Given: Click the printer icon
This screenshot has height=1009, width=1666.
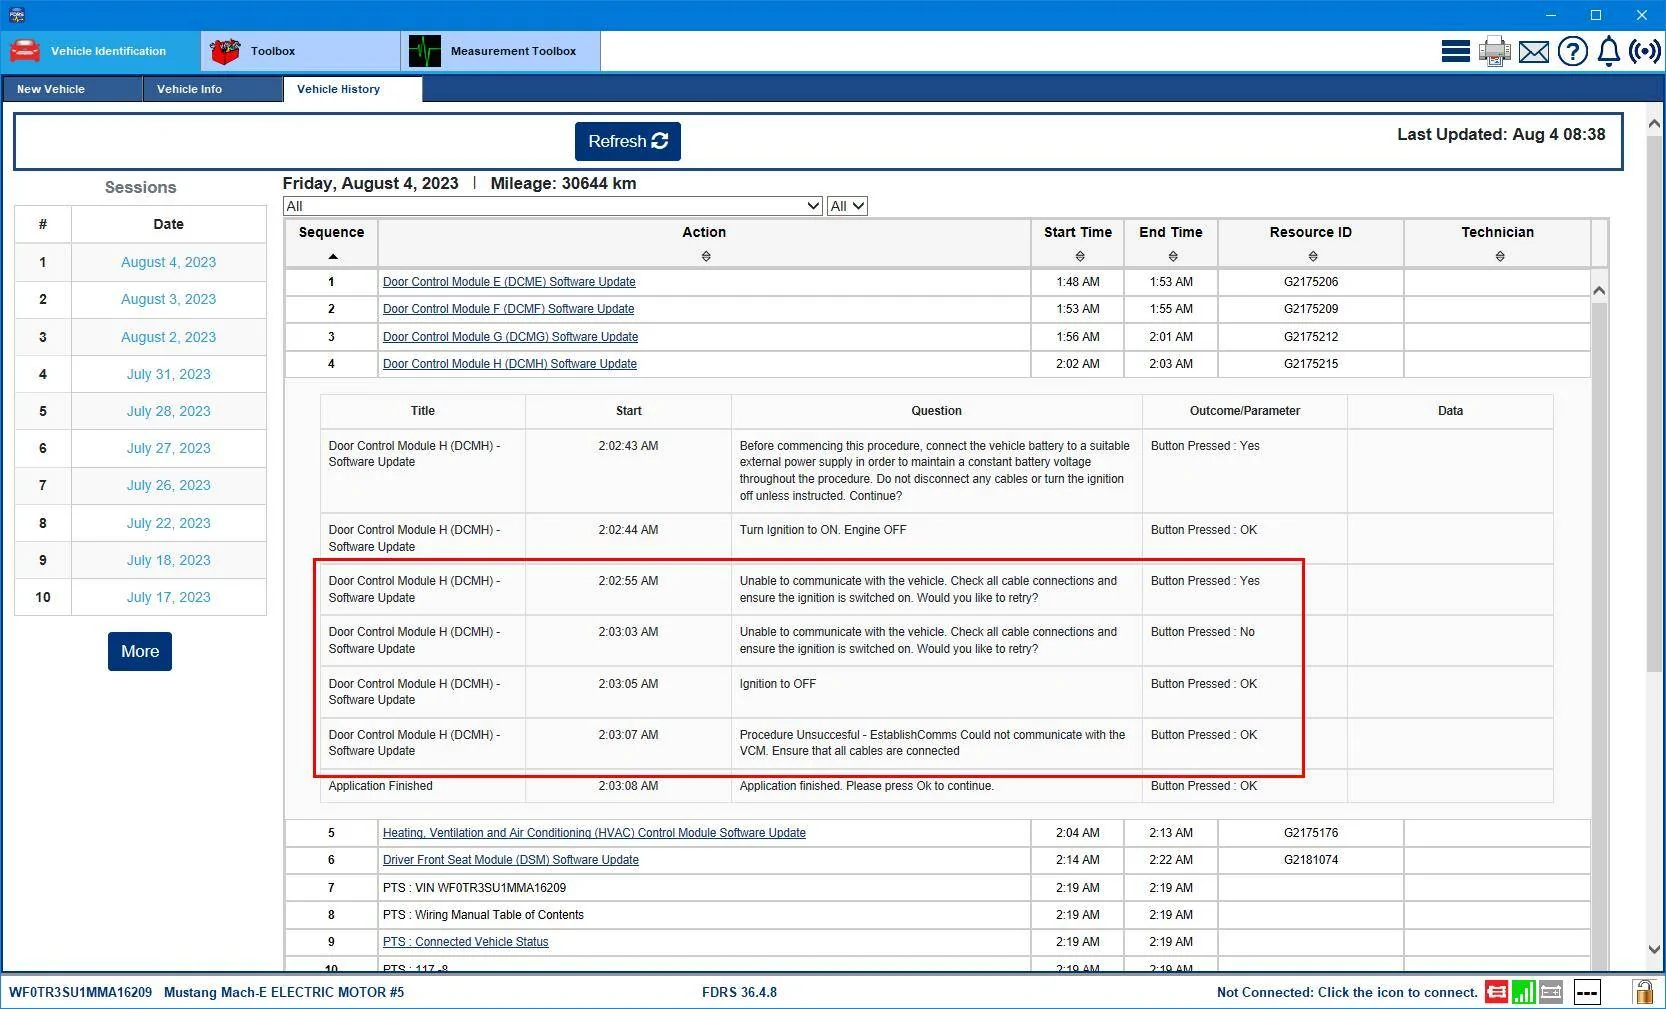Looking at the screenshot, I should (x=1495, y=51).
